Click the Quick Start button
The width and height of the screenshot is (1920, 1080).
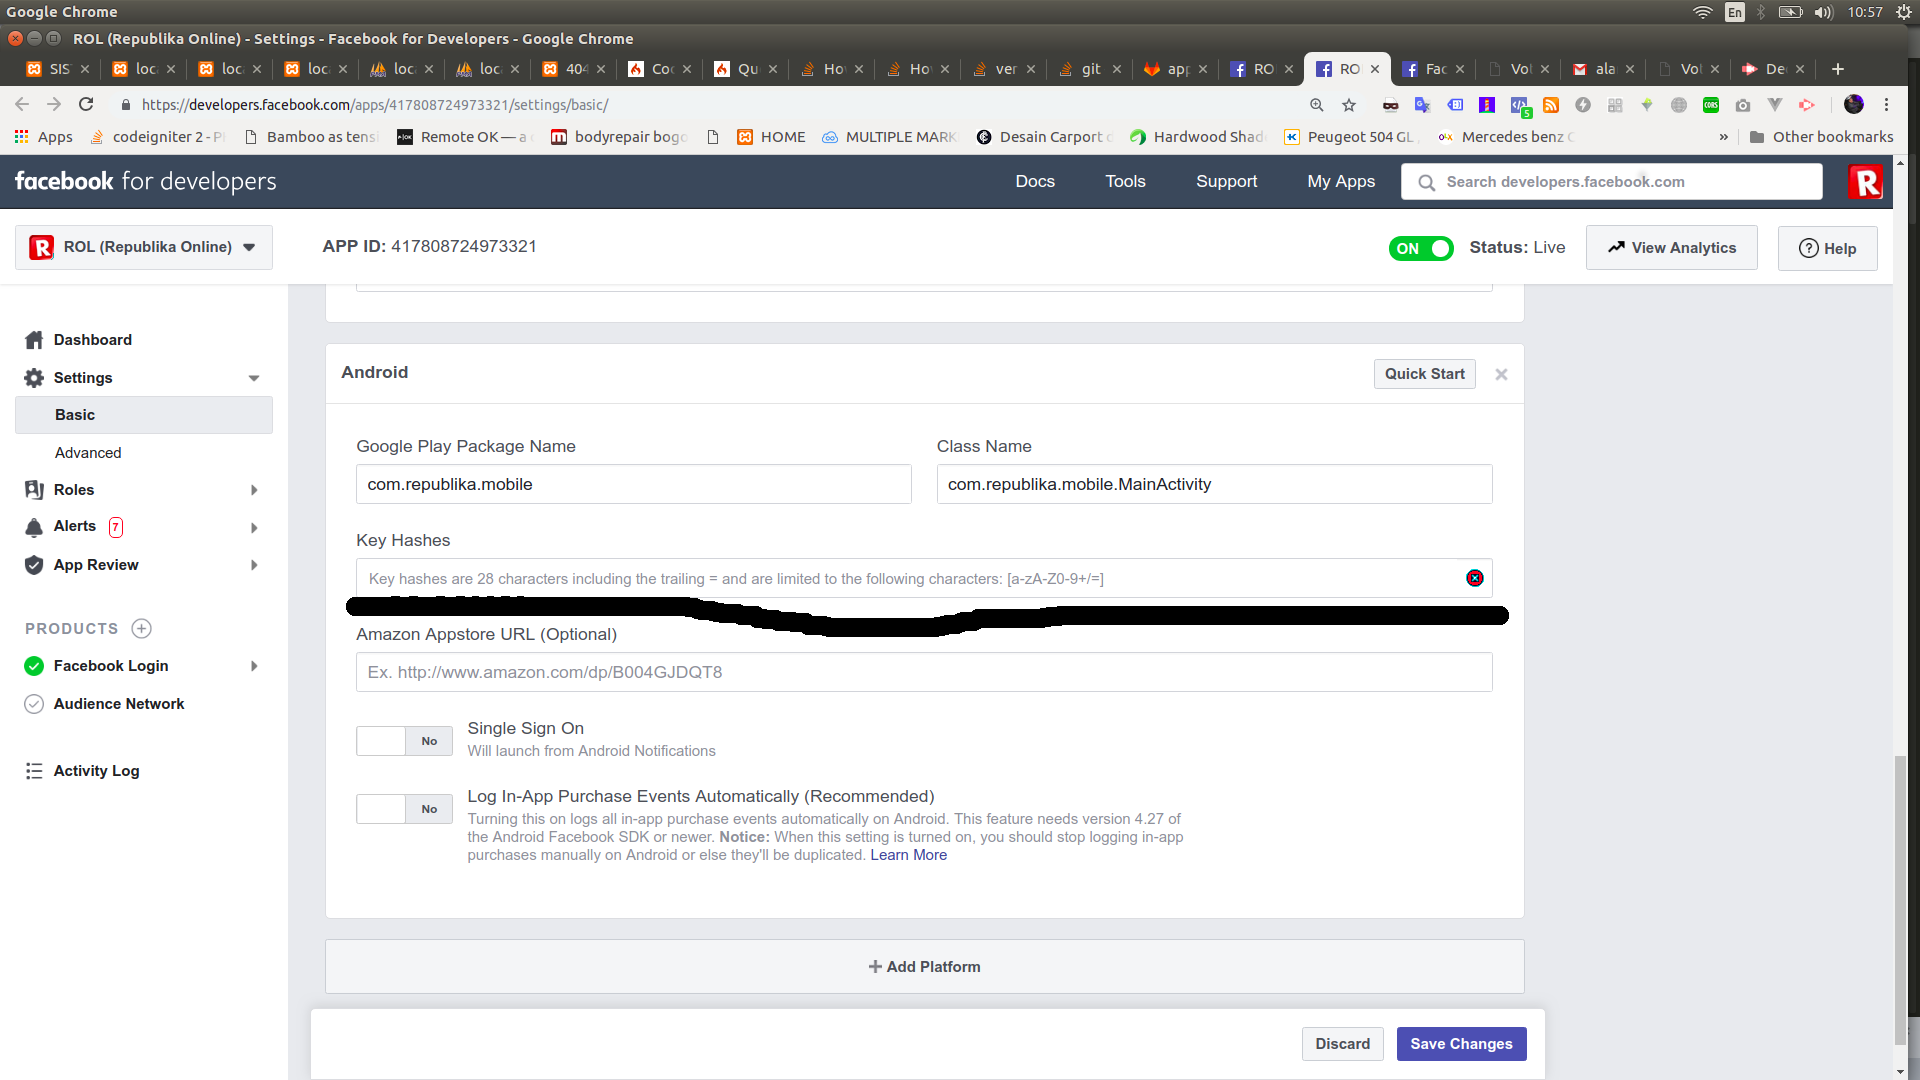click(1424, 374)
